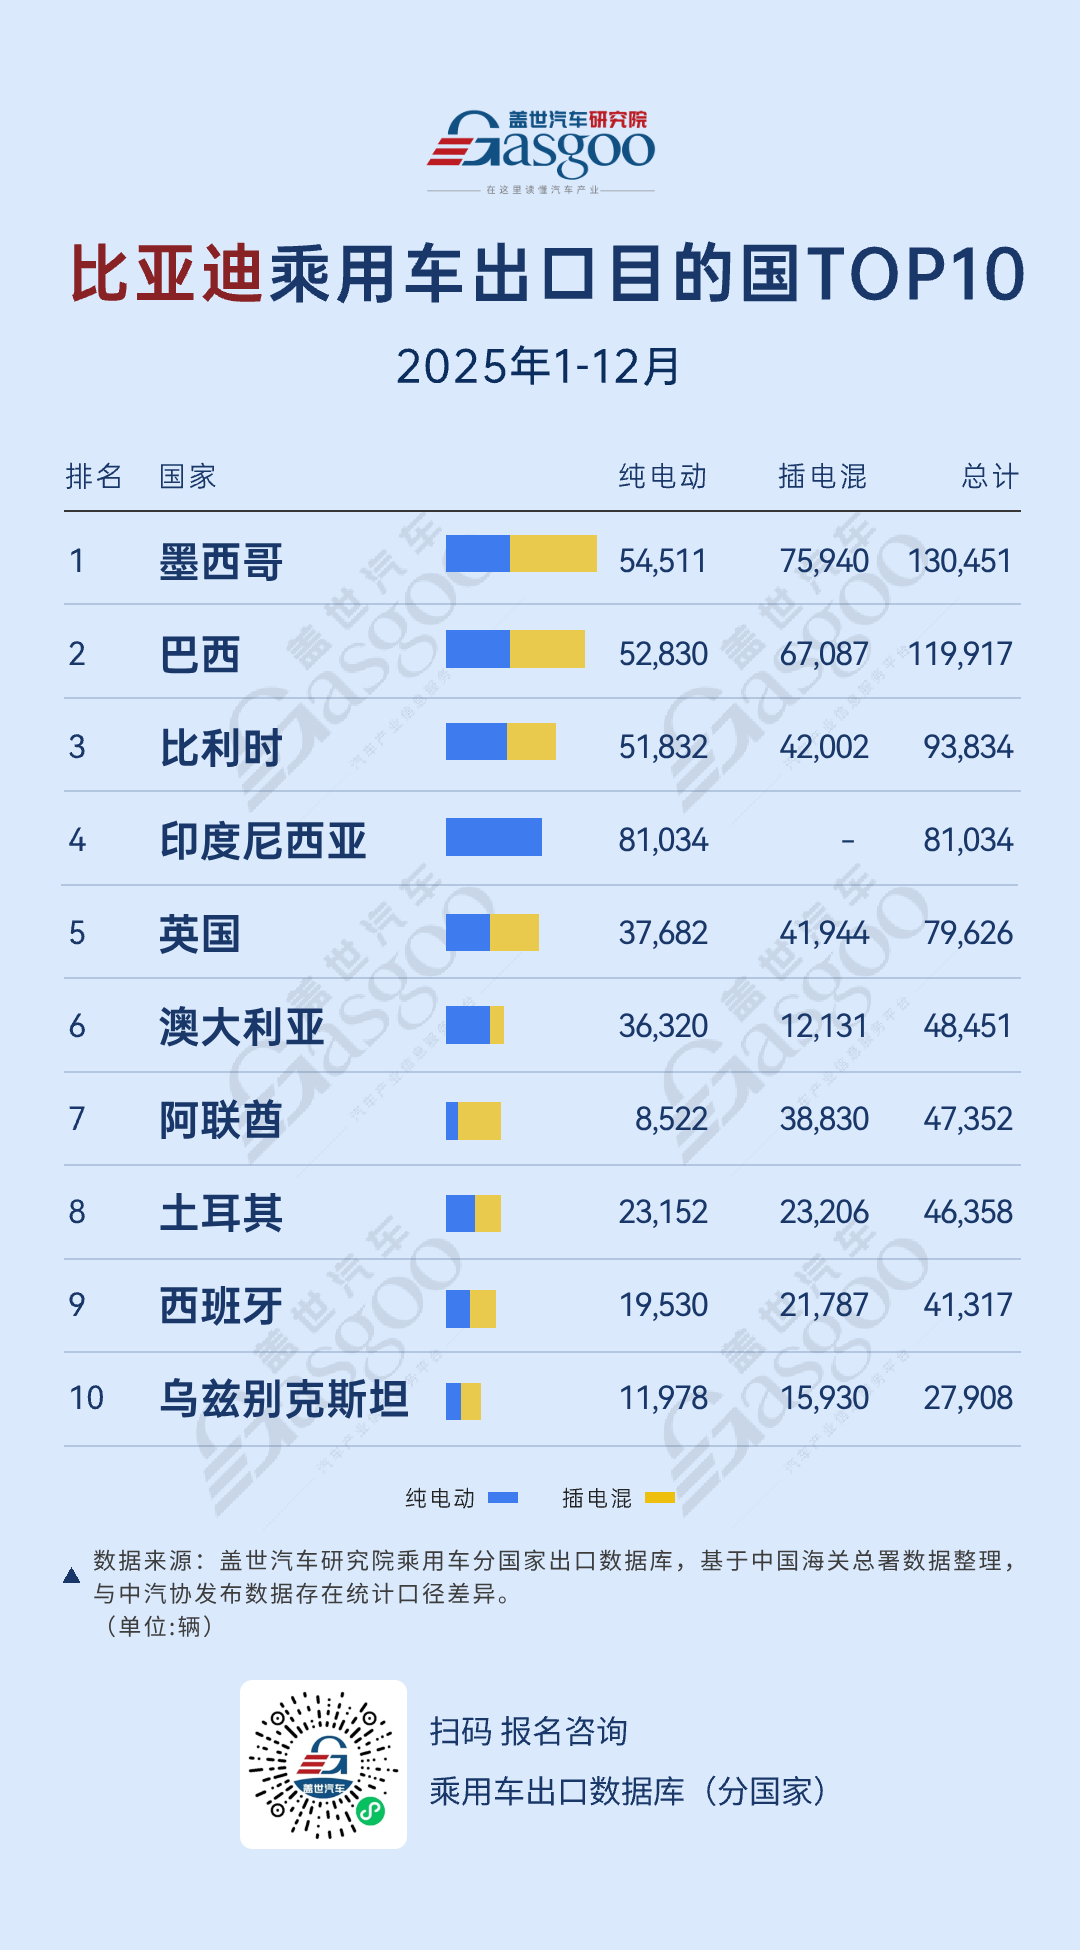The width and height of the screenshot is (1080, 1950).
Task: Click the total value 130,451
Action: tap(960, 561)
